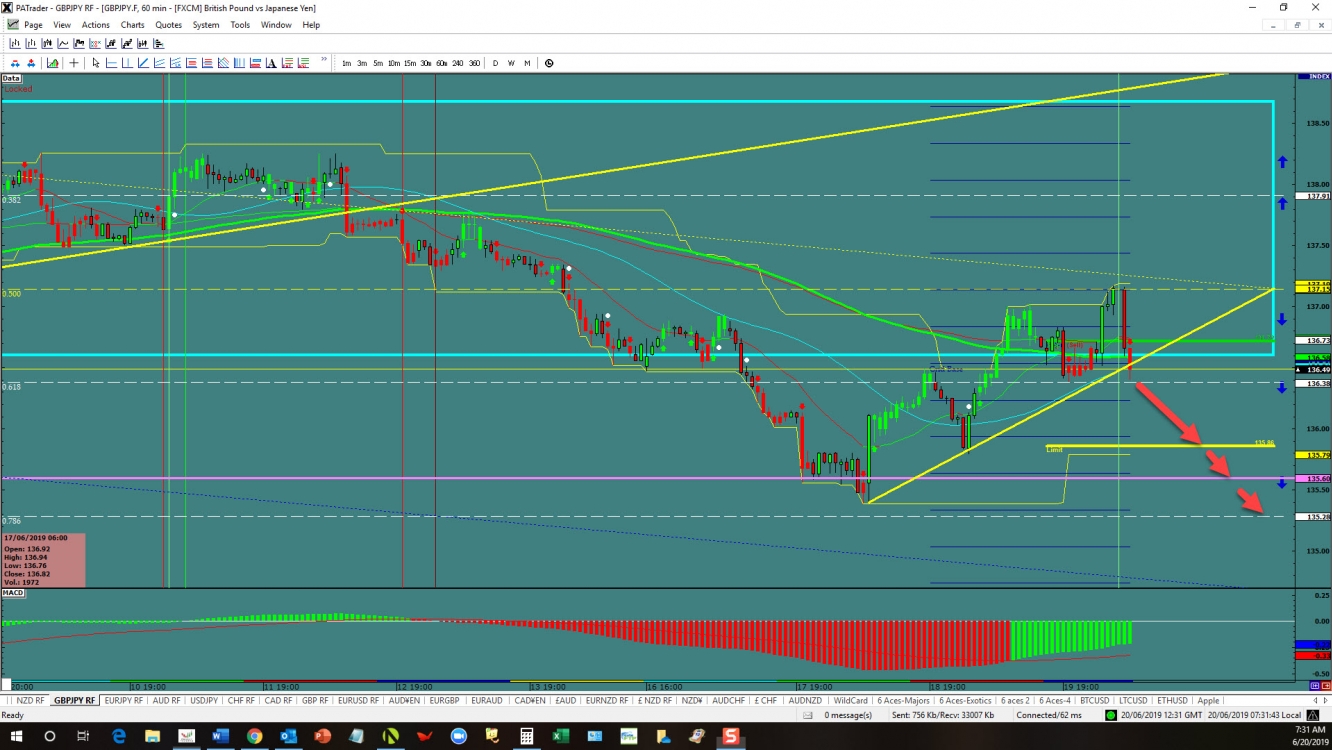Expand the drawing toolbar overflow chevron
This screenshot has height=750, width=1332.
[x=324, y=59]
